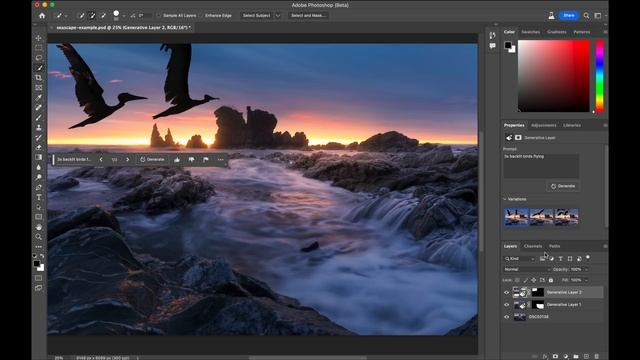Choose the Subtract from selection brush mode
640x360 pixels.
click(103, 16)
